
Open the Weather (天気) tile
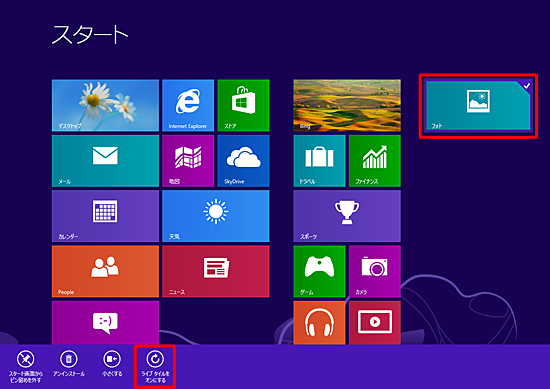point(216,216)
